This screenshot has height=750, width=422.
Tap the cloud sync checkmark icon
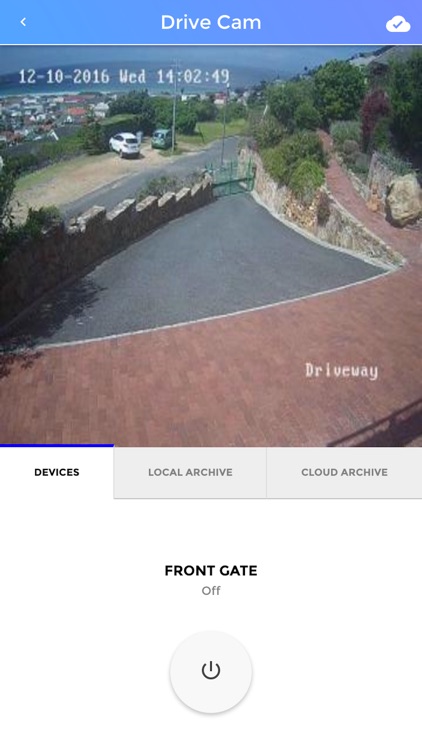[x=398, y=23]
